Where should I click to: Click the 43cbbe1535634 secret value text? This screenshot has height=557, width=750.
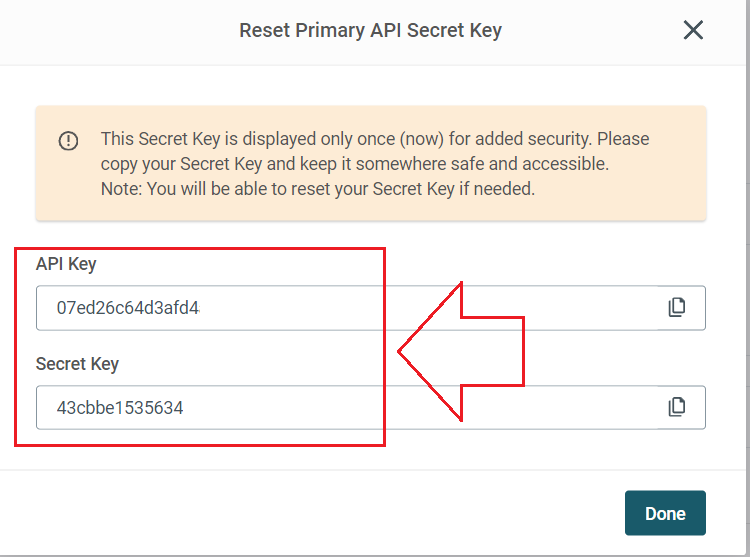coord(120,408)
